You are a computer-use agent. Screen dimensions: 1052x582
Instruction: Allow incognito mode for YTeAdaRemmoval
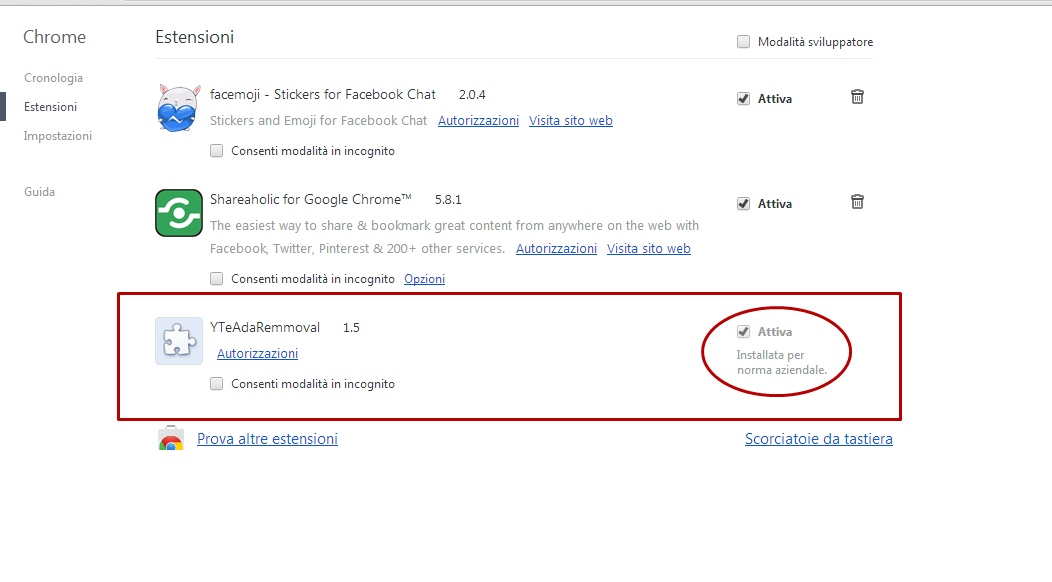point(216,383)
